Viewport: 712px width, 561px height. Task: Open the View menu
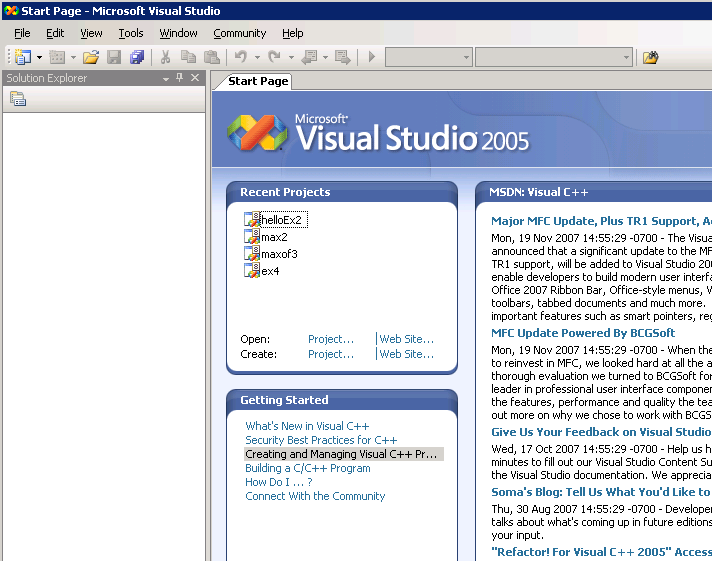point(91,33)
